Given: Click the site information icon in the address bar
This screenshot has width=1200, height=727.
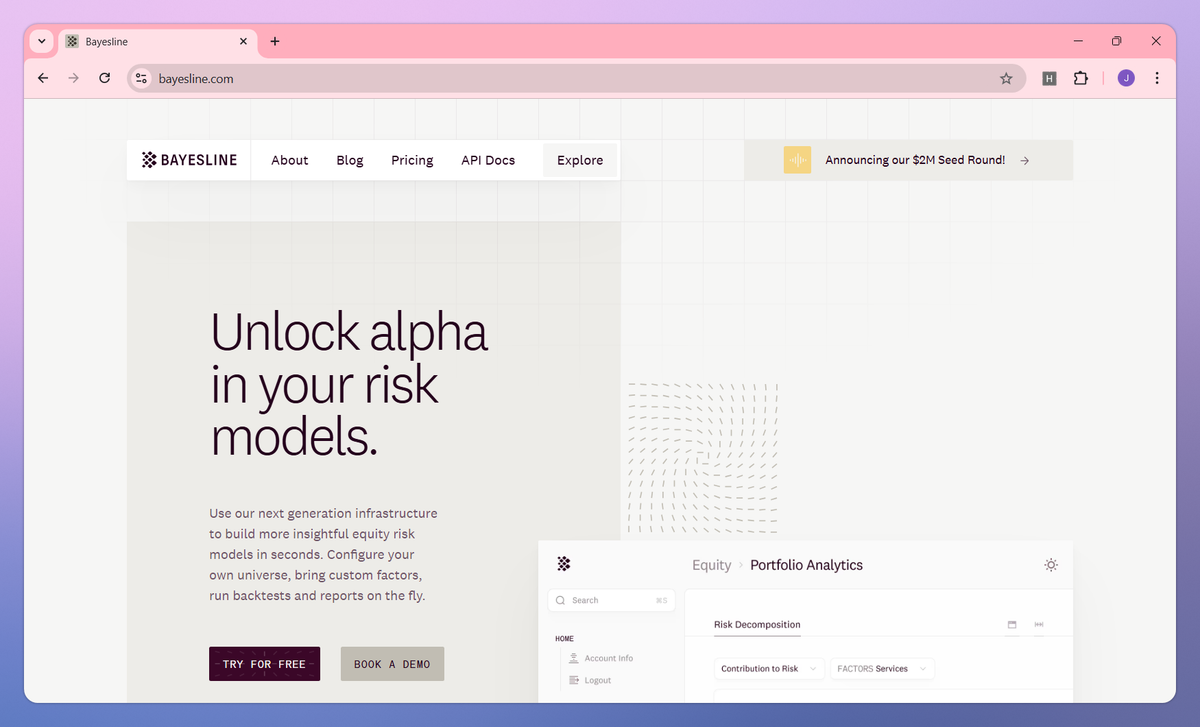Looking at the screenshot, I should pos(141,78).
